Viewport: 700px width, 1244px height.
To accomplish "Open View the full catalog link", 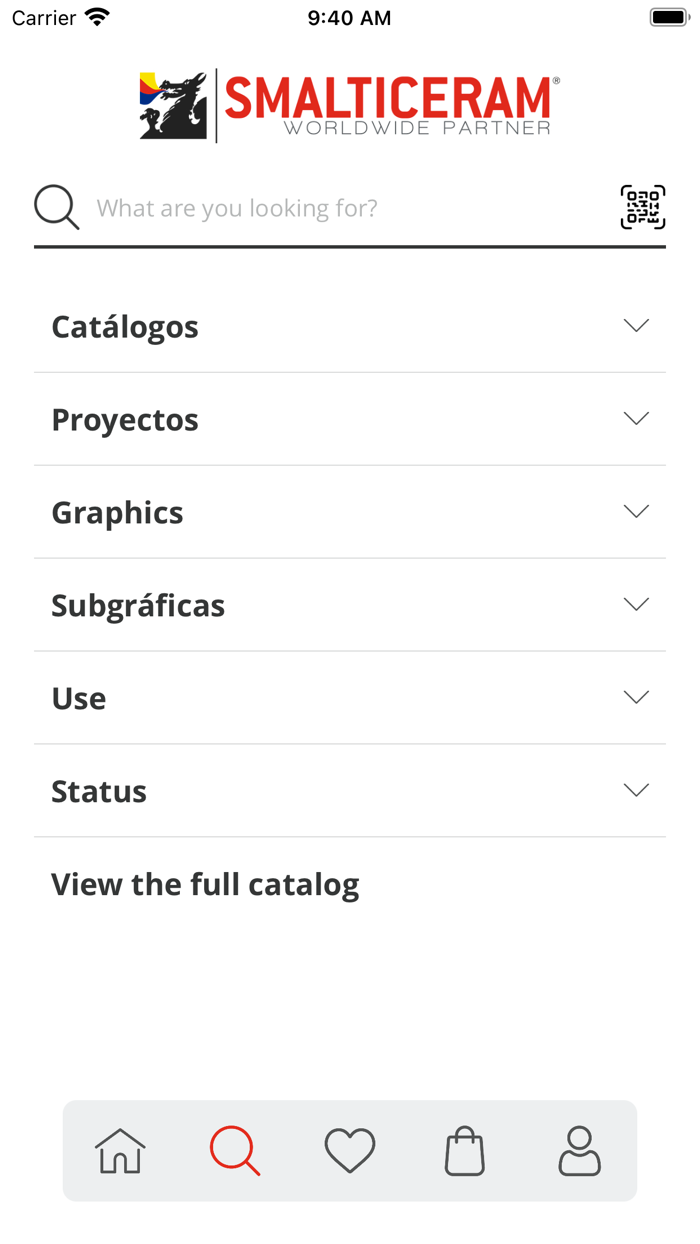I will tap(205, 885).
